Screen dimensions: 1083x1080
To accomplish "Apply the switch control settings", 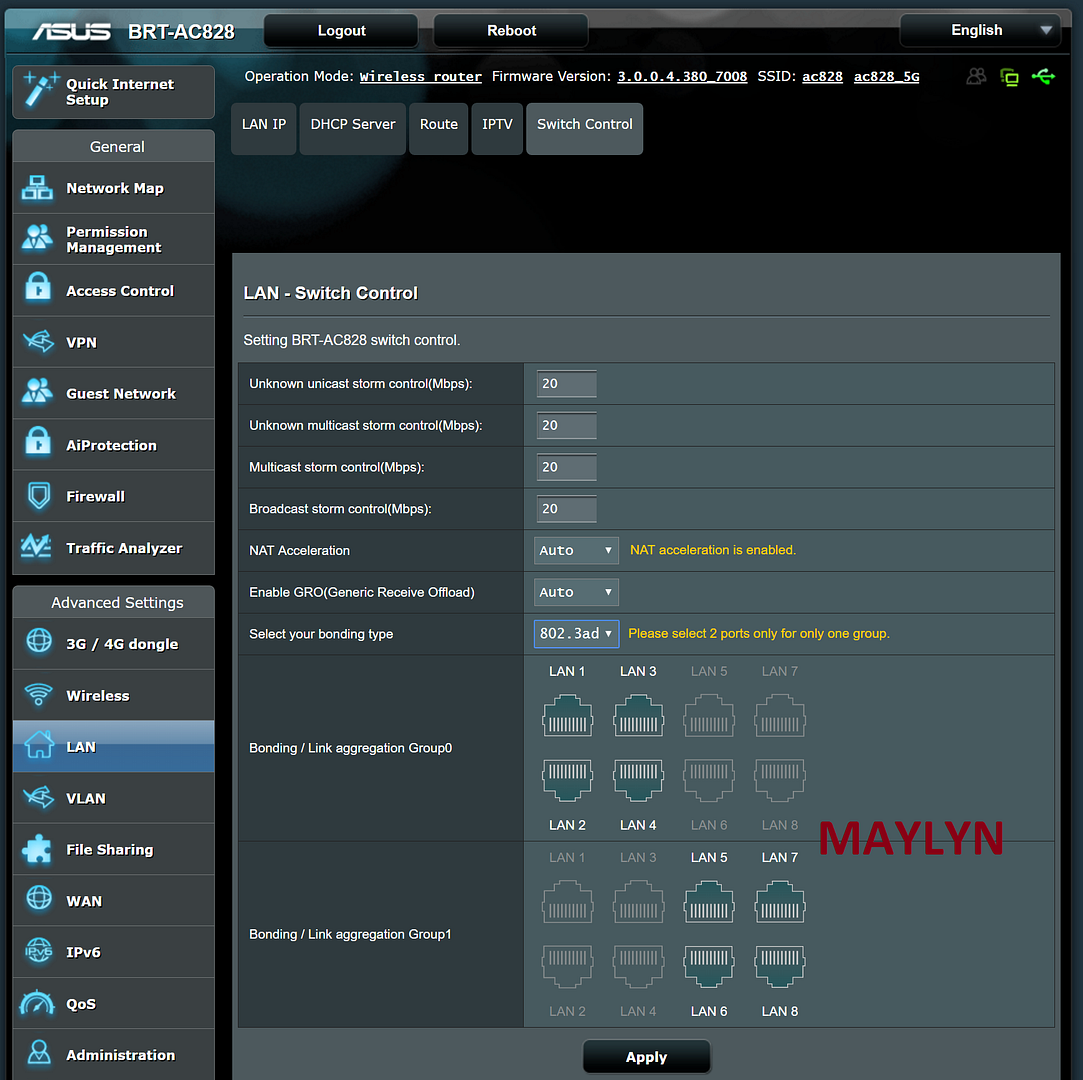I will 646,1057.
